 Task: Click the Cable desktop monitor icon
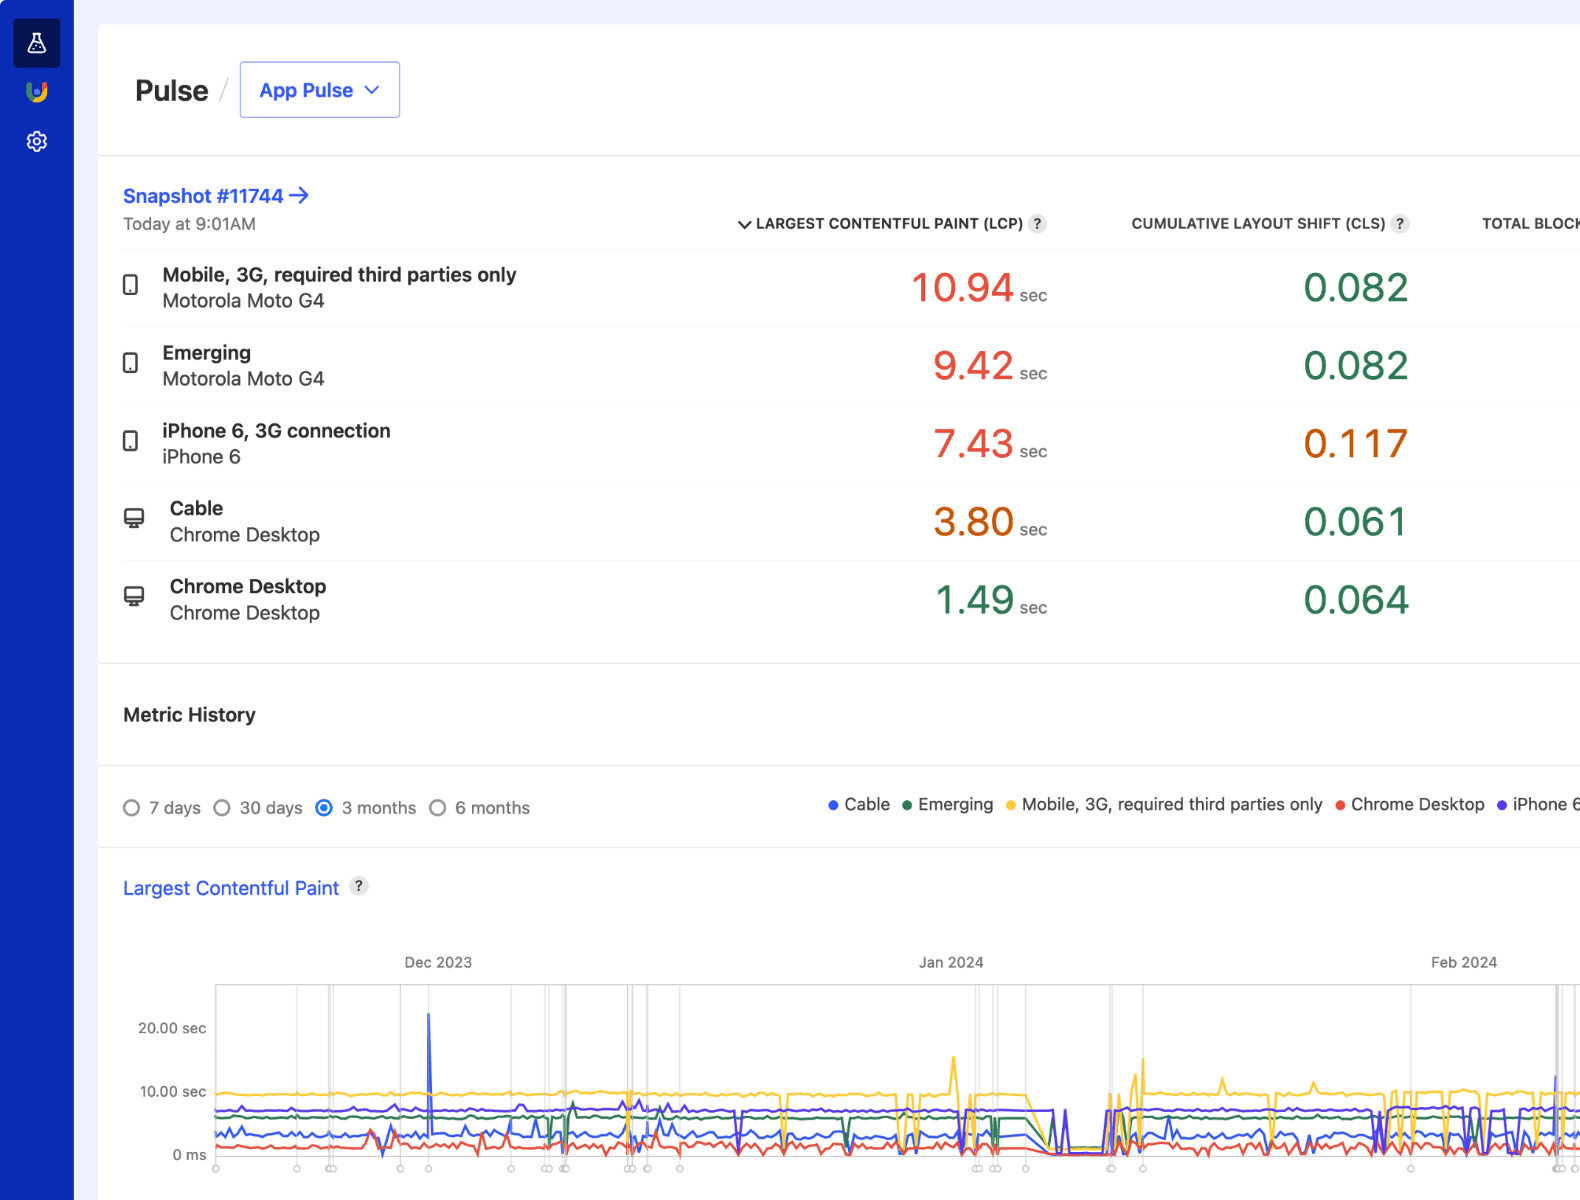click(134, 518)
